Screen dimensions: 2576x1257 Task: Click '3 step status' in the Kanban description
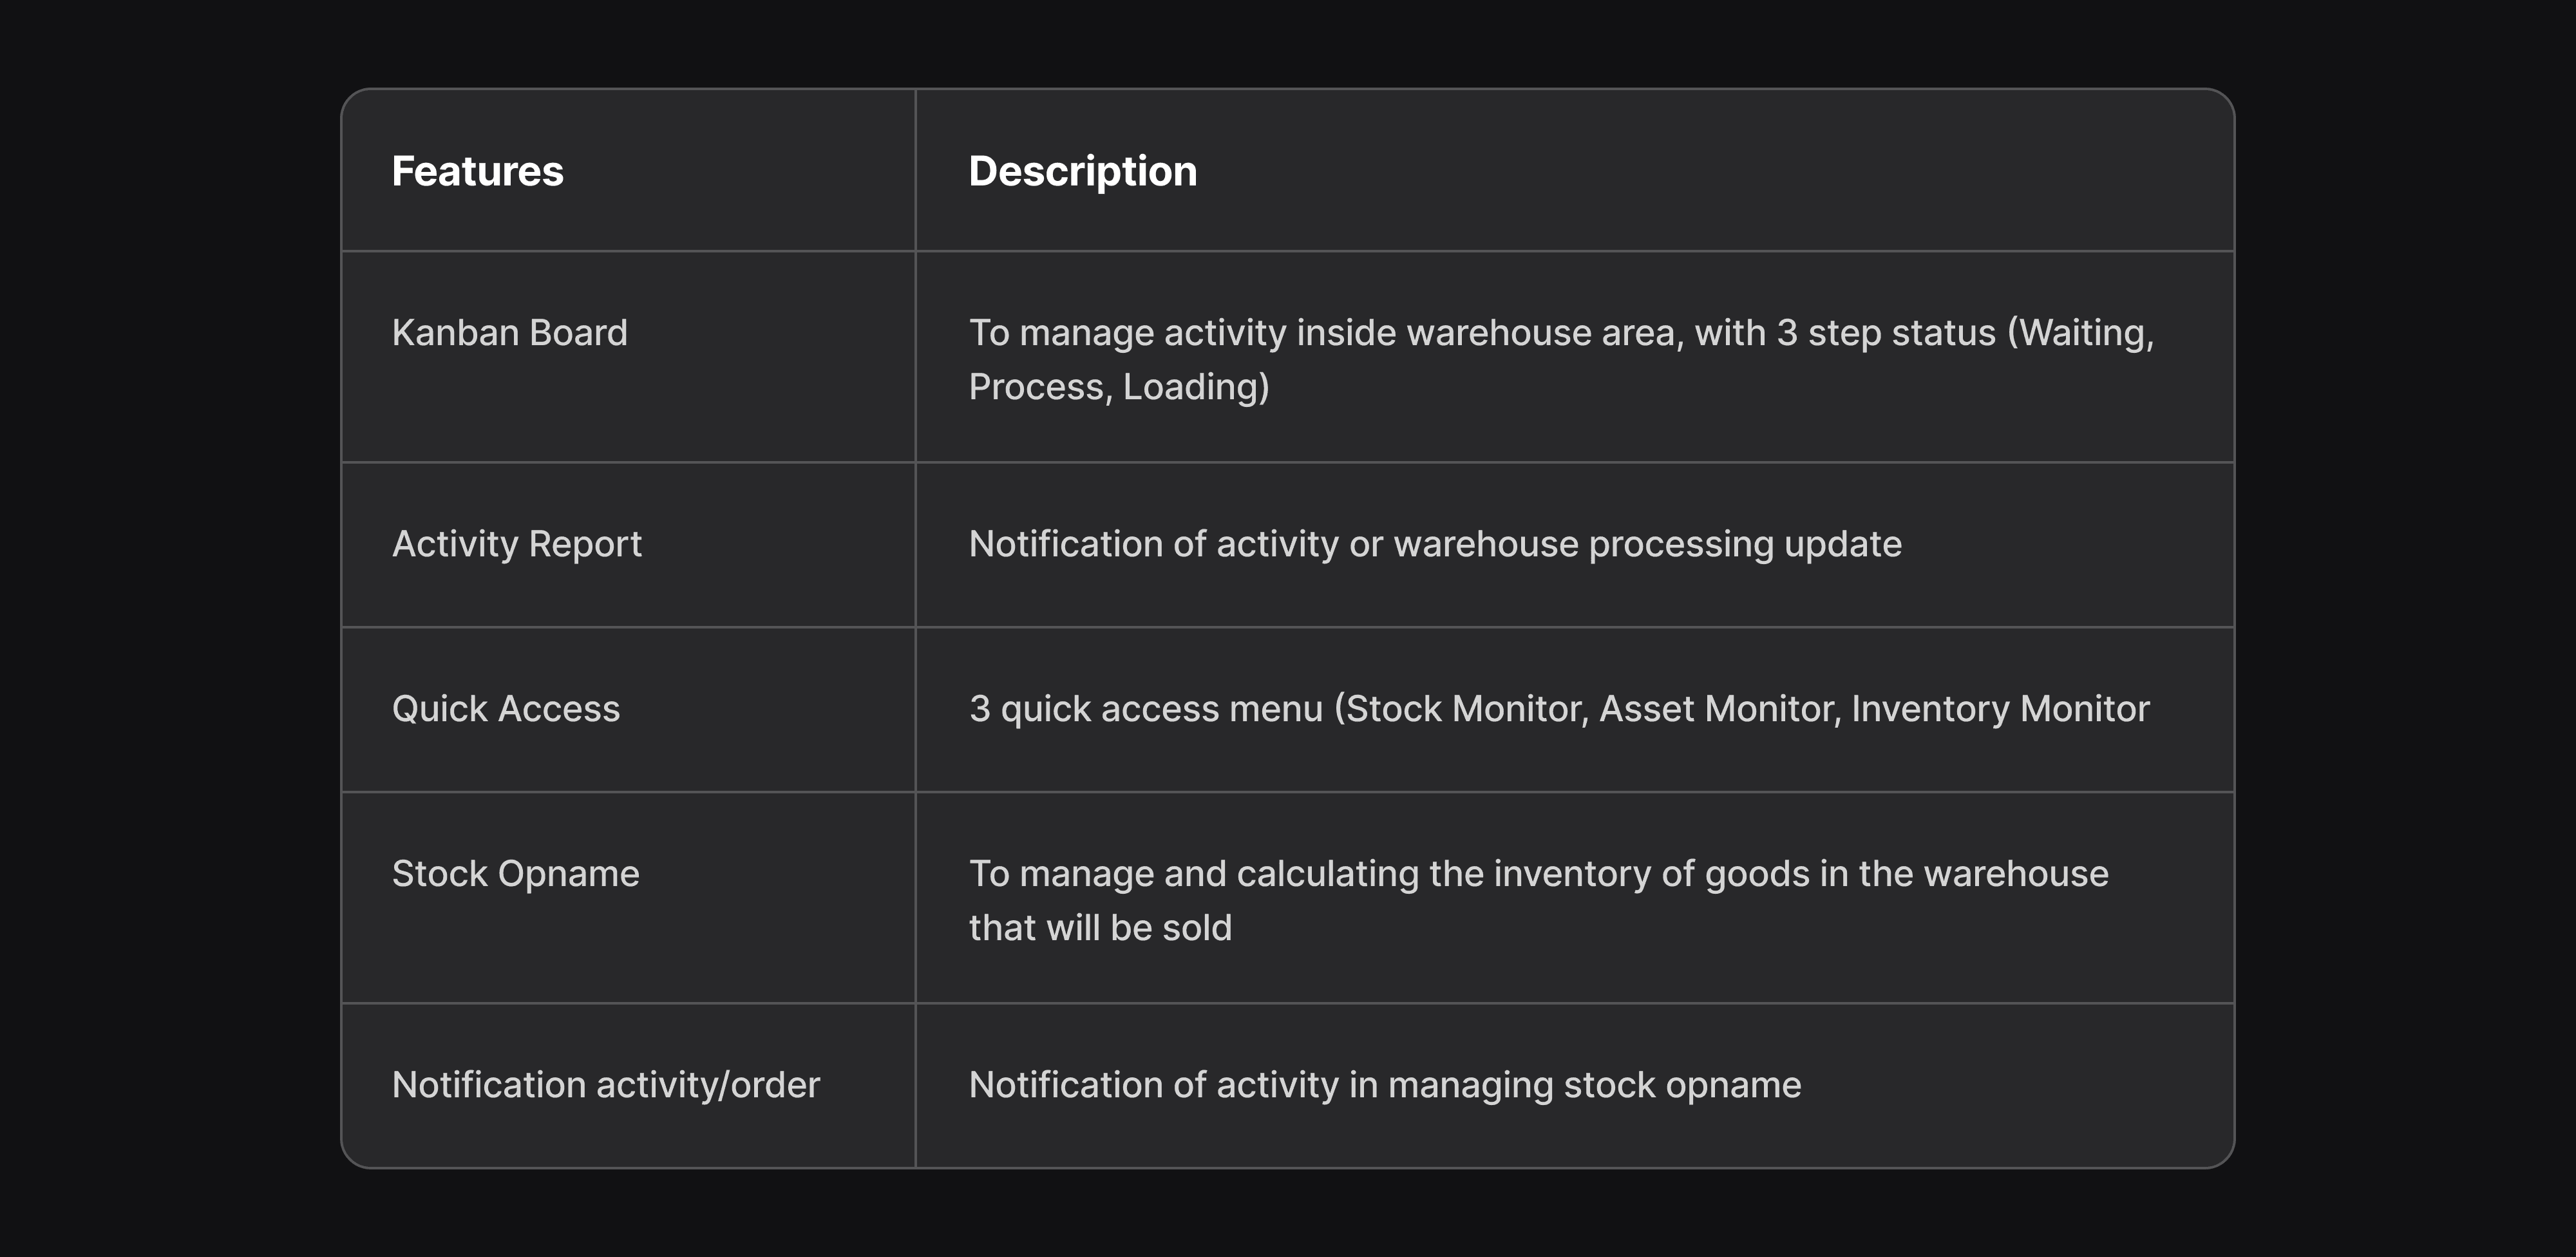[1886, 333]
